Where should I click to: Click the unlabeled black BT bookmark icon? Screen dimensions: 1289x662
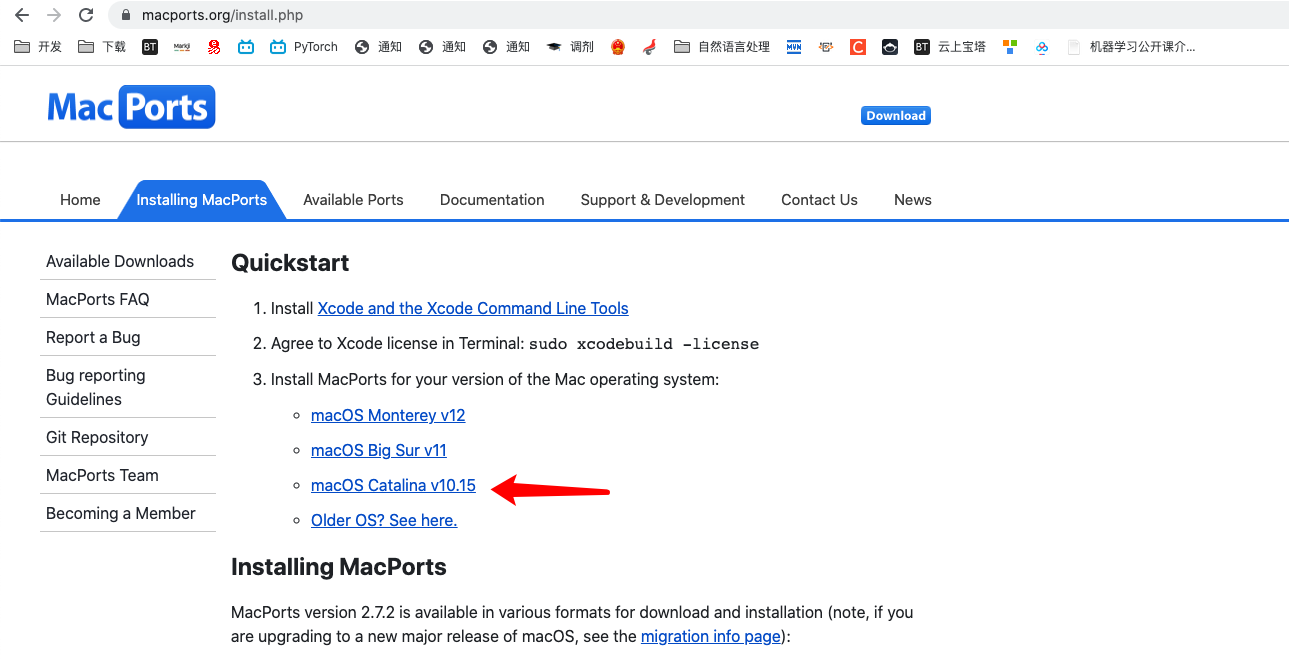[x=150, y=47]
